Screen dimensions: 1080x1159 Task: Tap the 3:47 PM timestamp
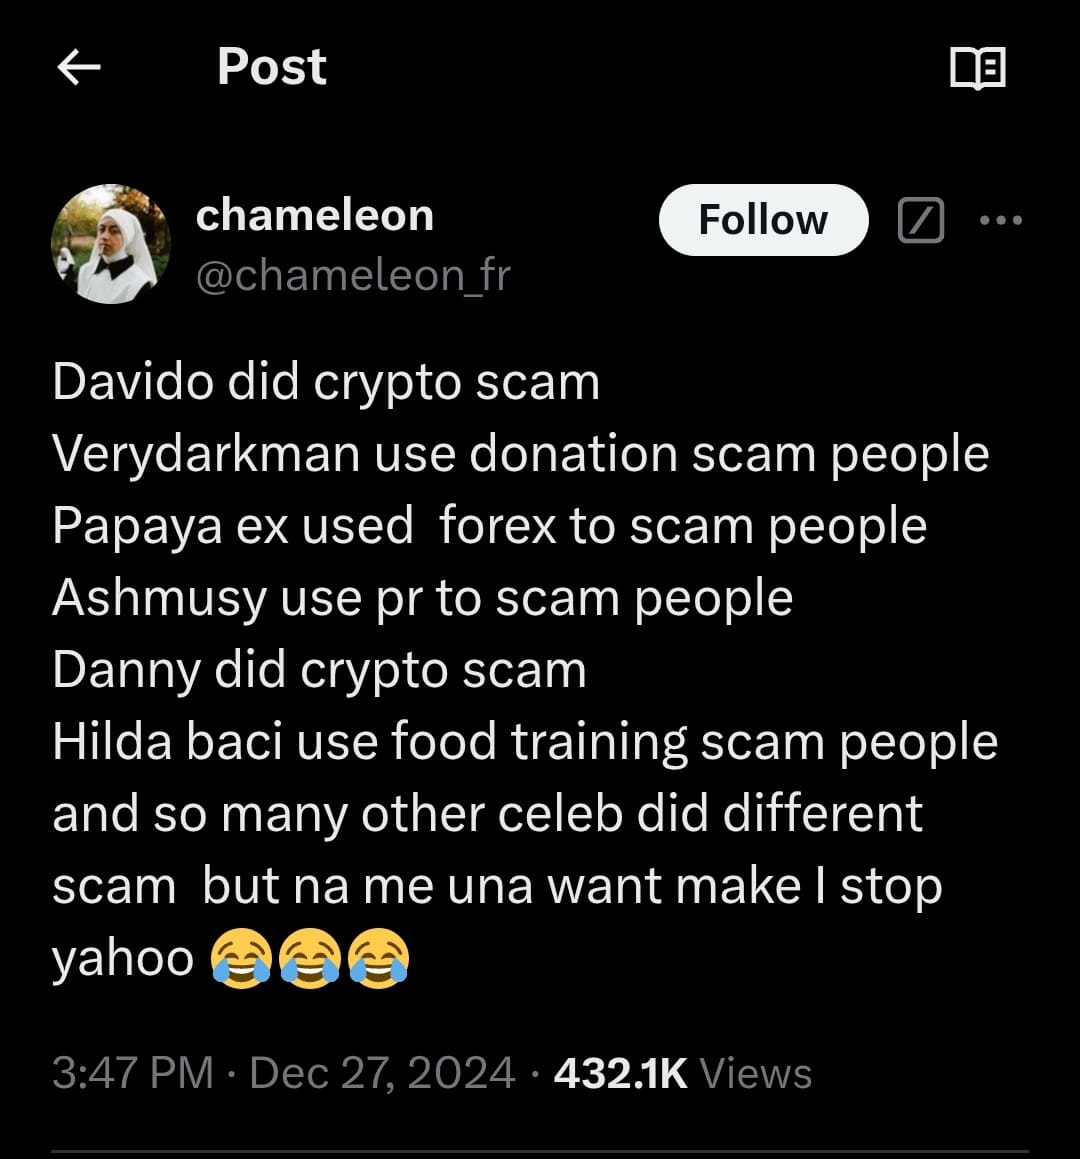coord(133,1073)
